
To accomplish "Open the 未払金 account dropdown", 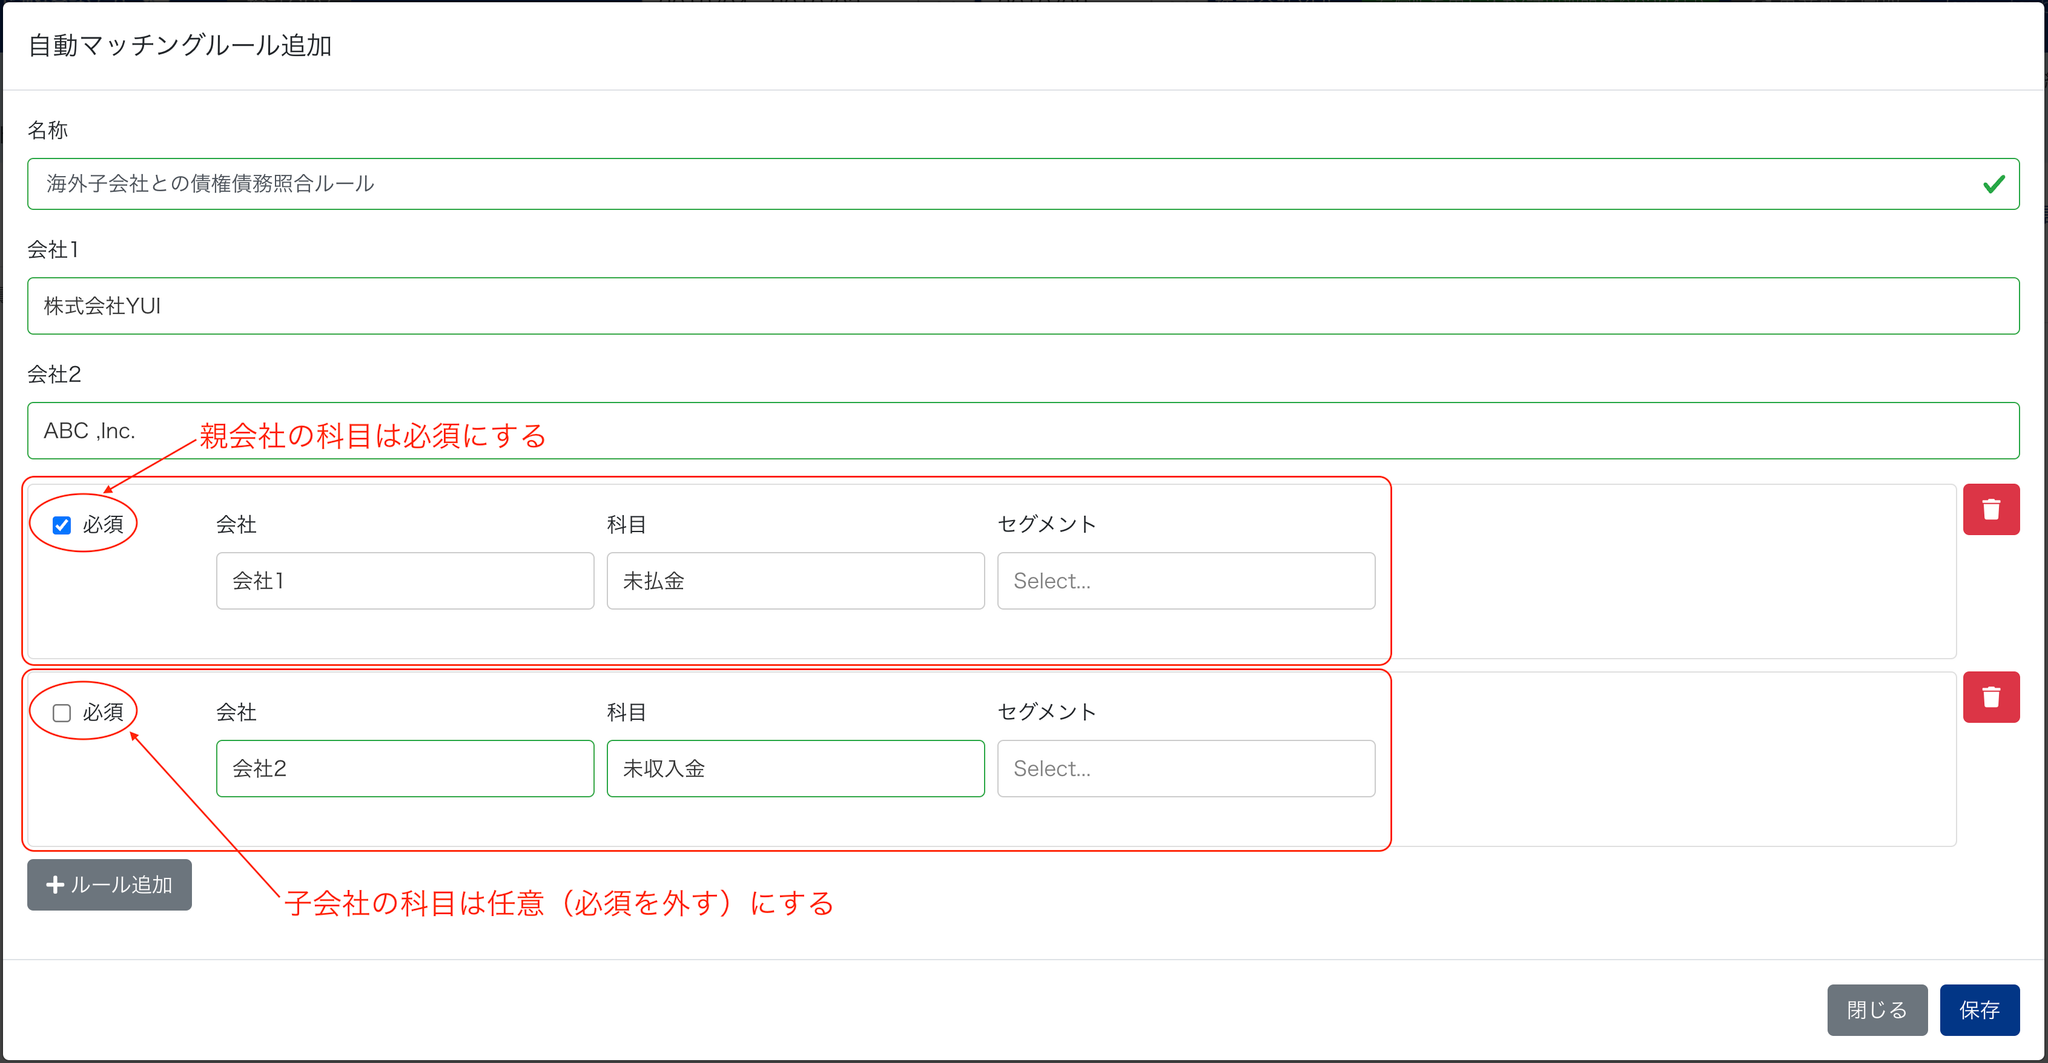I will click(x=795, y=581).
